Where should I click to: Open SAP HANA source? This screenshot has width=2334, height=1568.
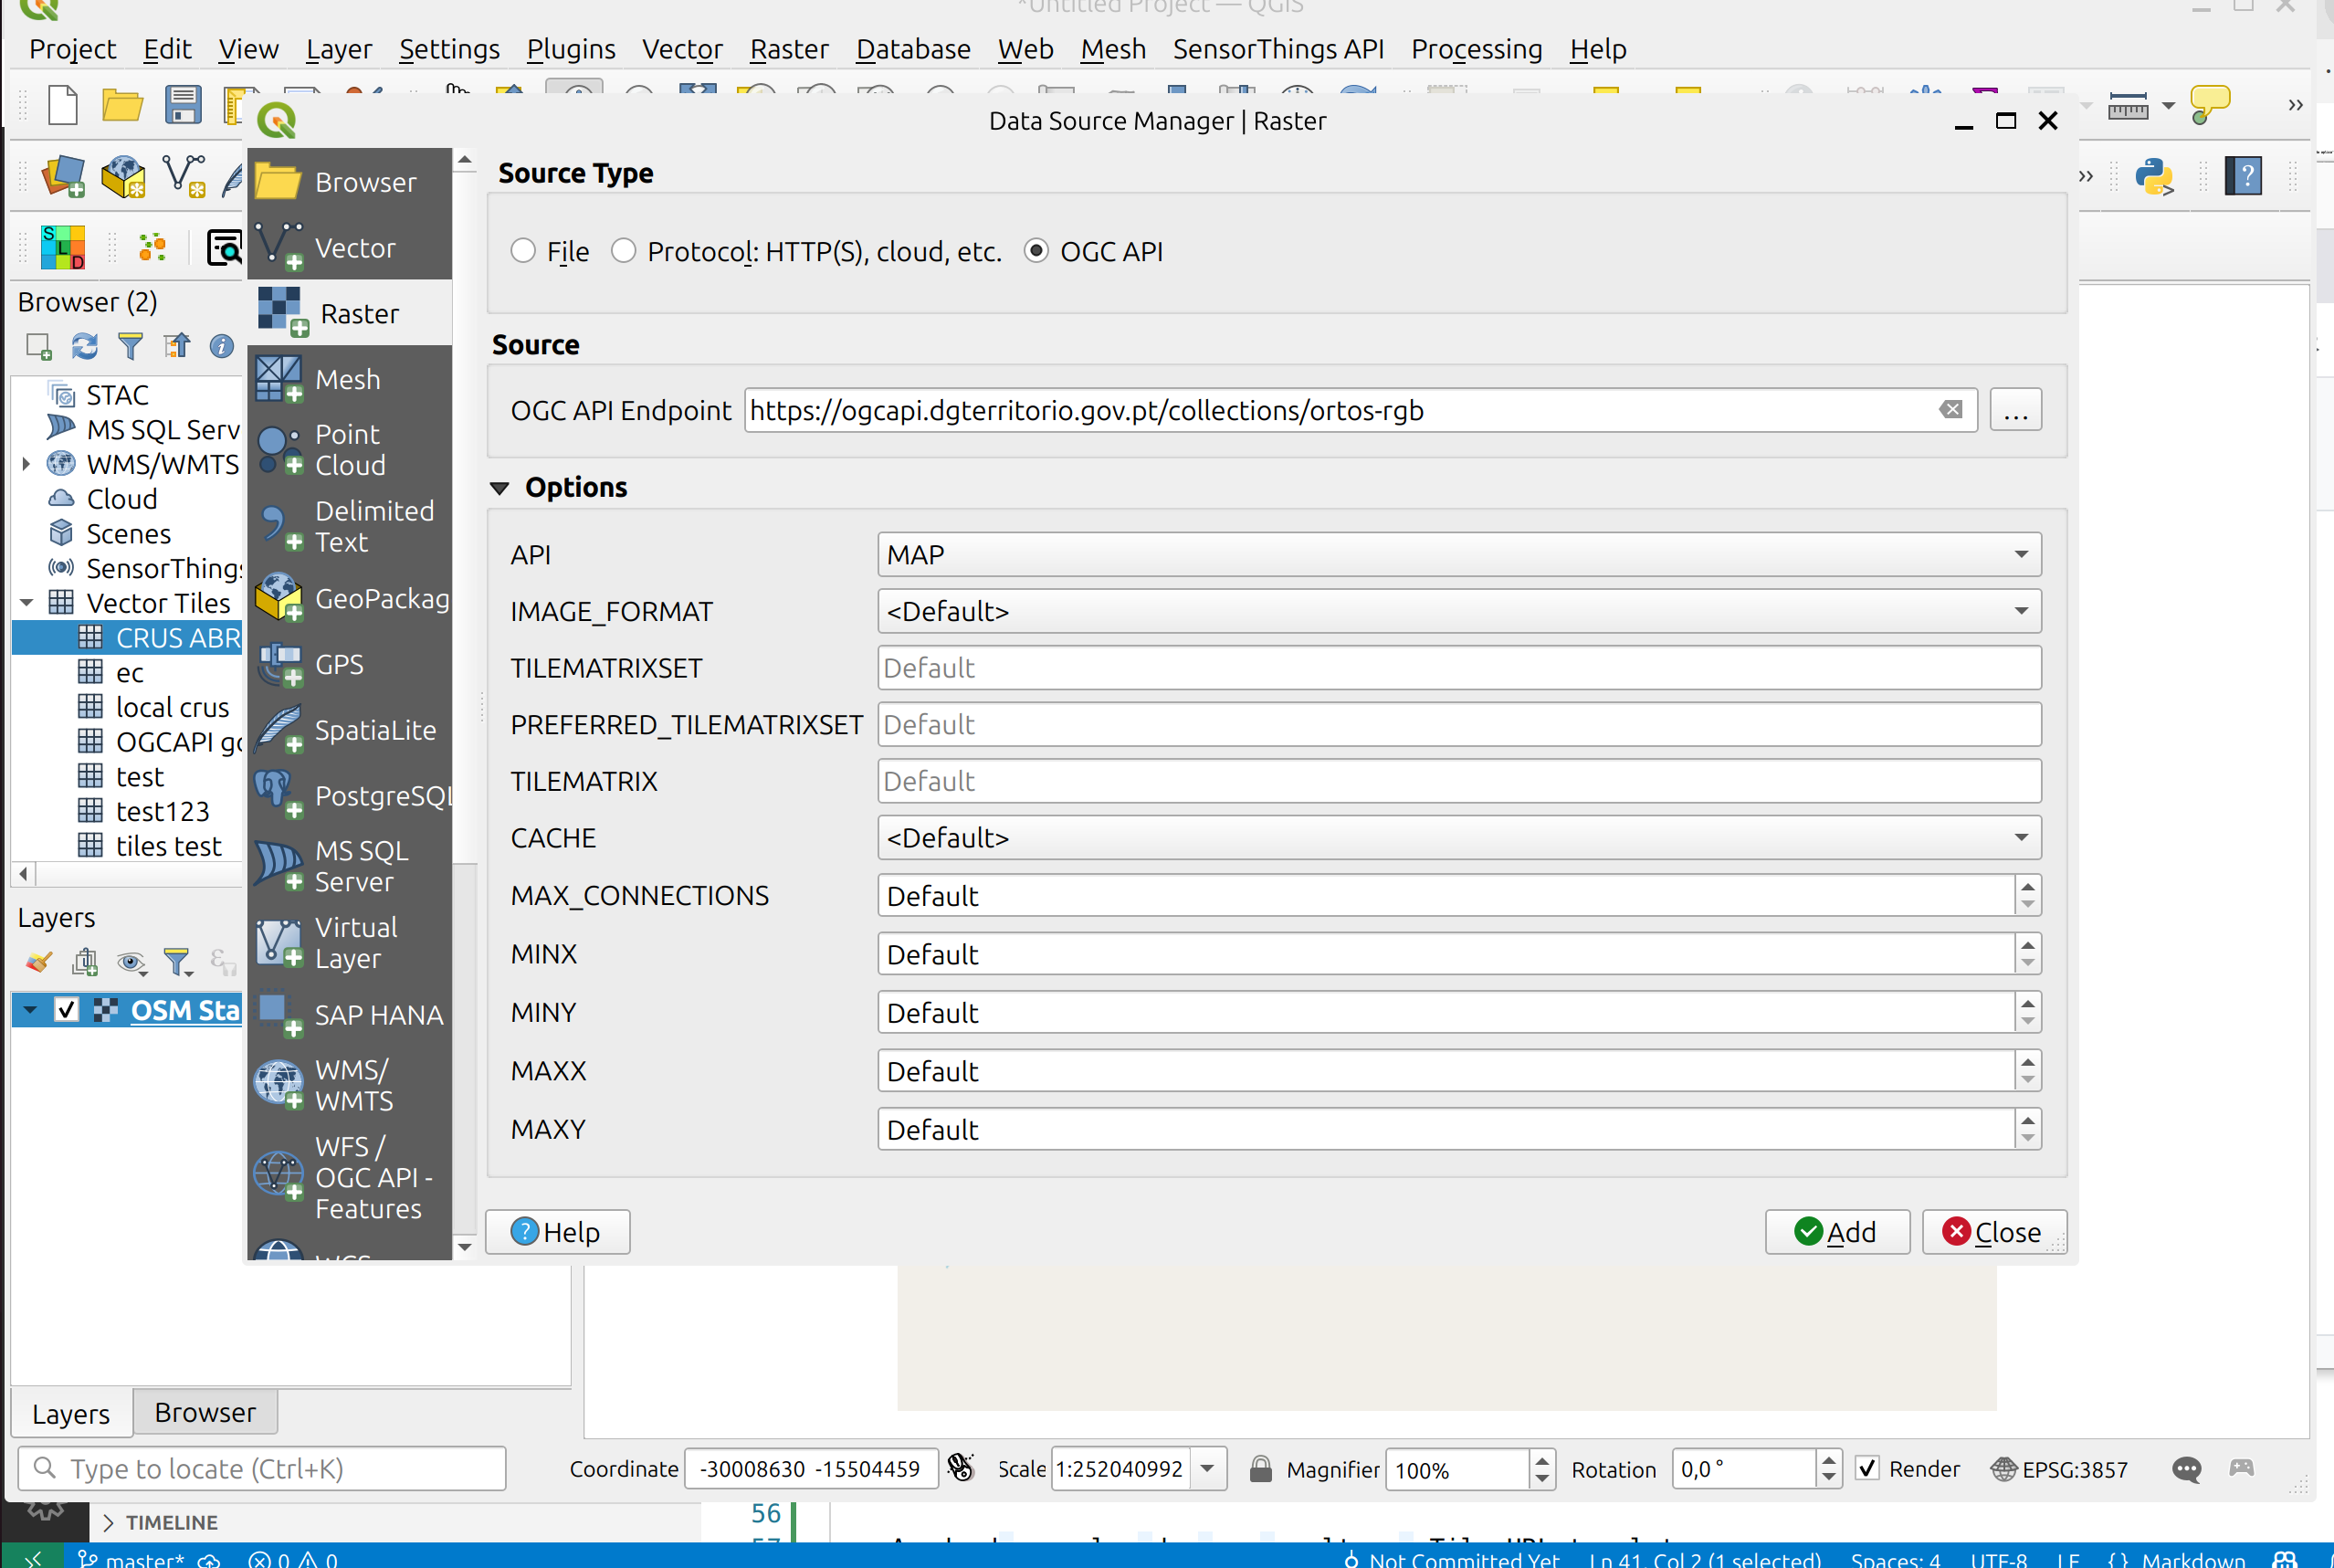350,1014
